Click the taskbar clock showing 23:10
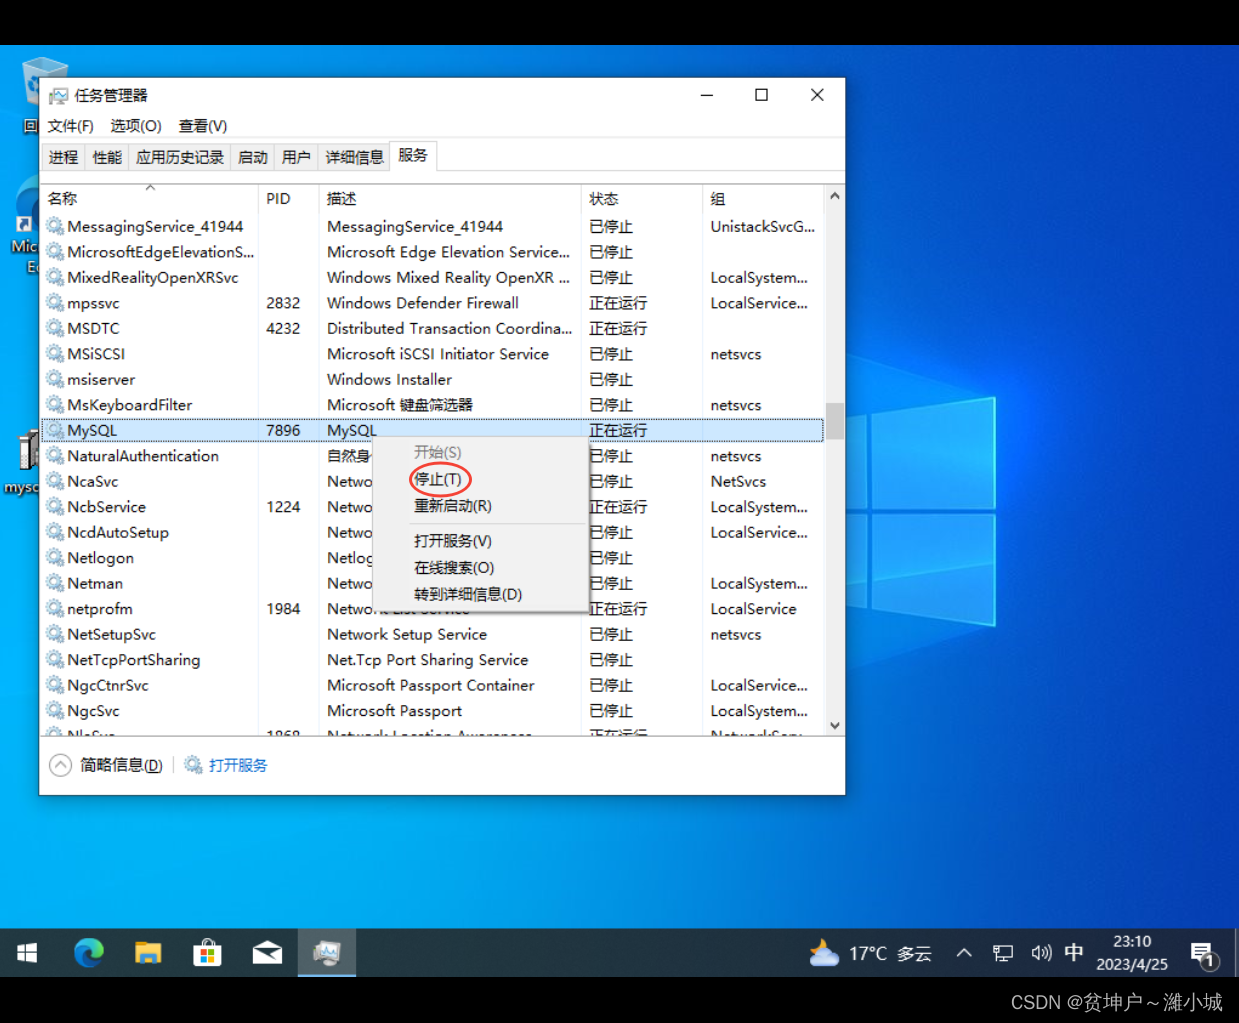1239x1023 pixels. 1132,953
